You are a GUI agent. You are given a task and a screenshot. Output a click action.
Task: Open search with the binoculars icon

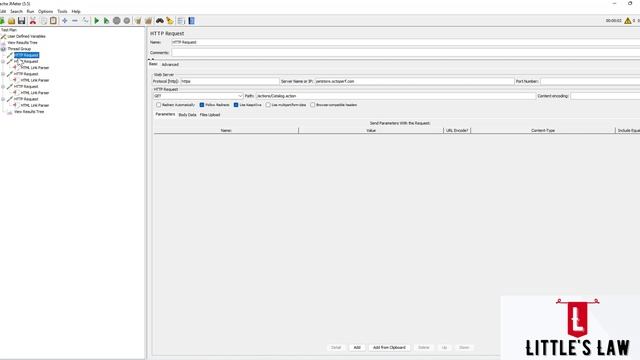pyautogui.click(x=160, y=21)
